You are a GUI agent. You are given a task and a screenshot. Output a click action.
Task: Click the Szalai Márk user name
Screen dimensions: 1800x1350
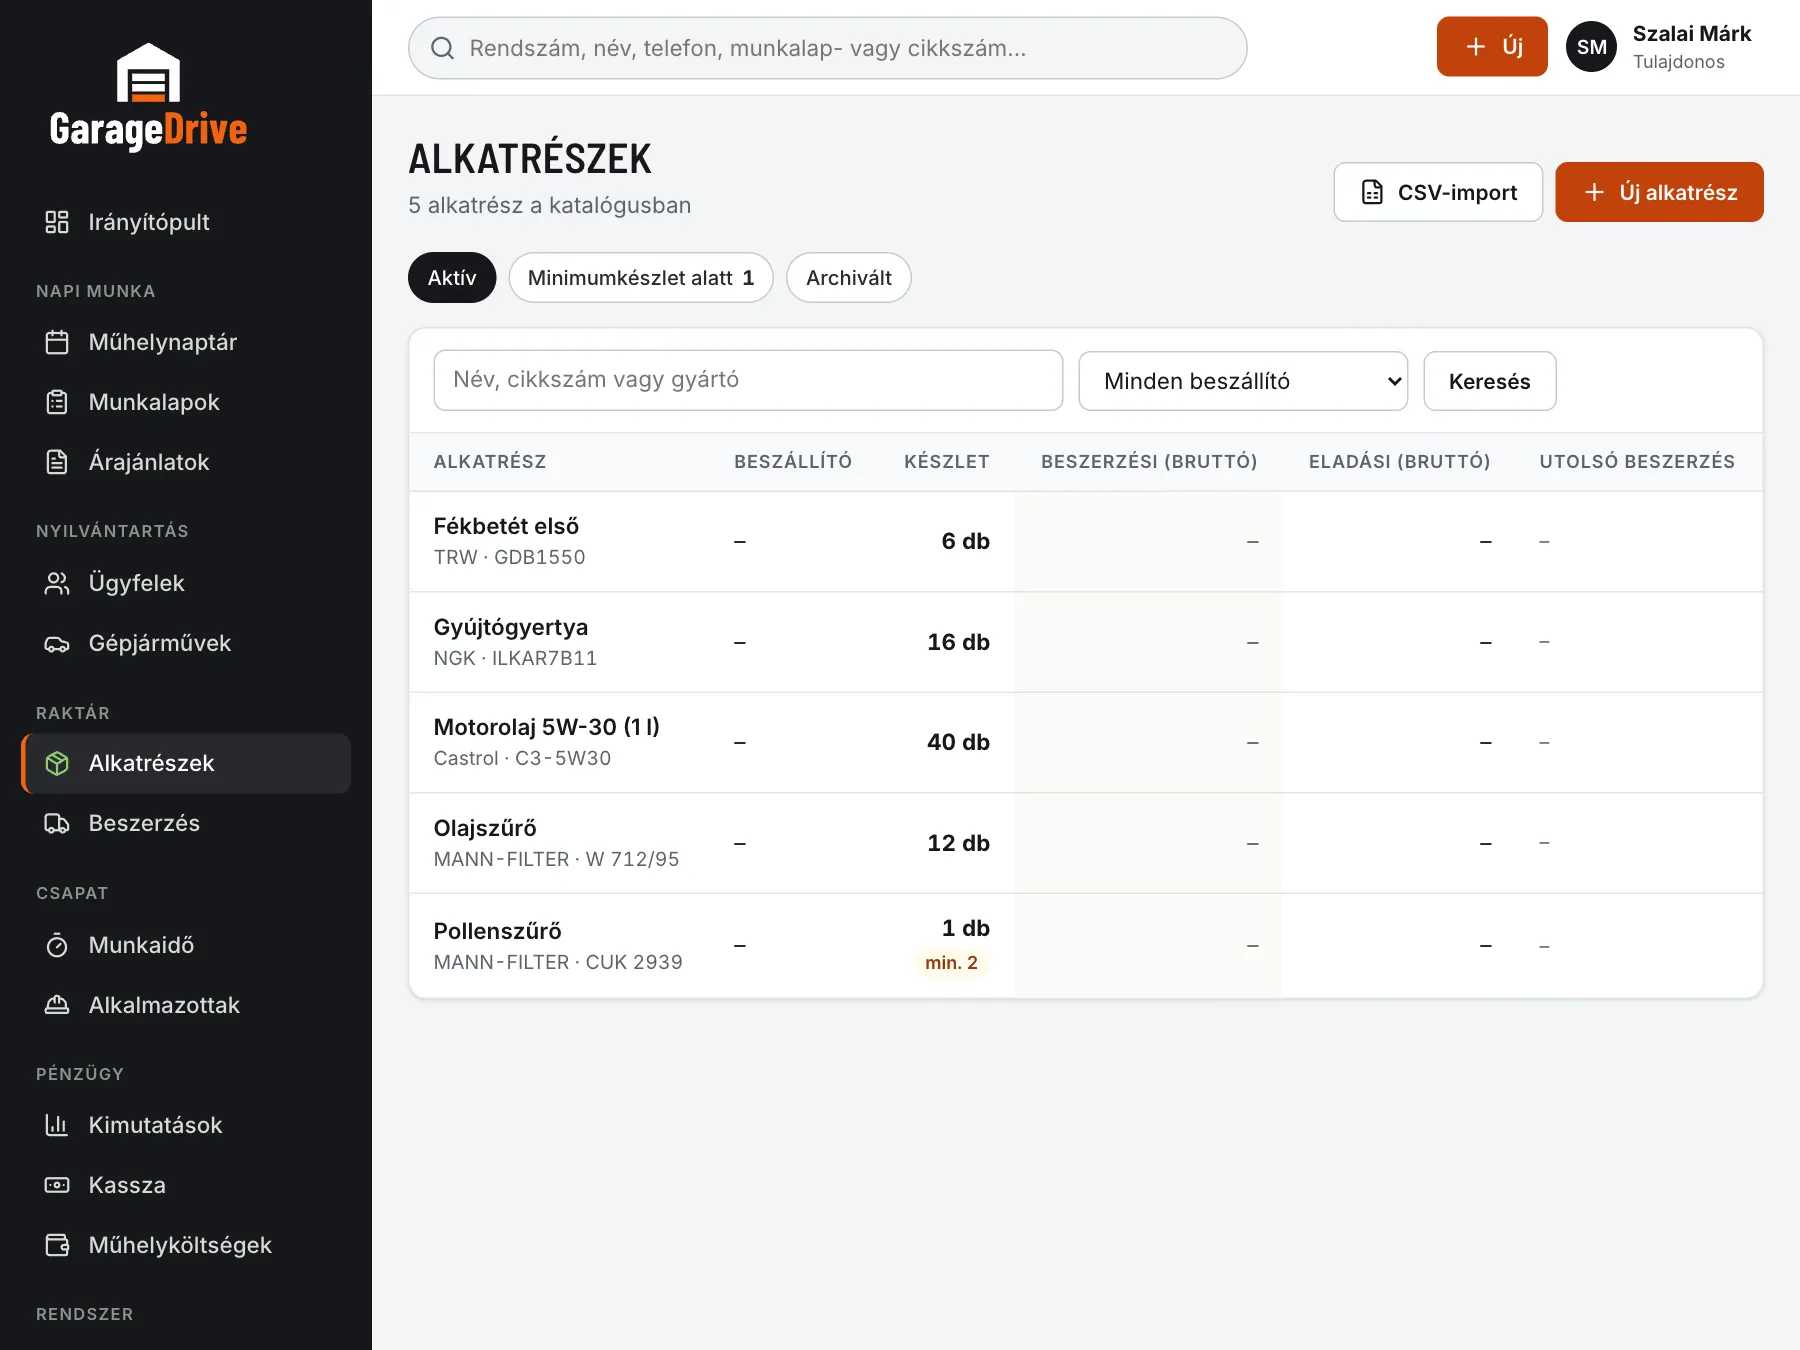1692,34
